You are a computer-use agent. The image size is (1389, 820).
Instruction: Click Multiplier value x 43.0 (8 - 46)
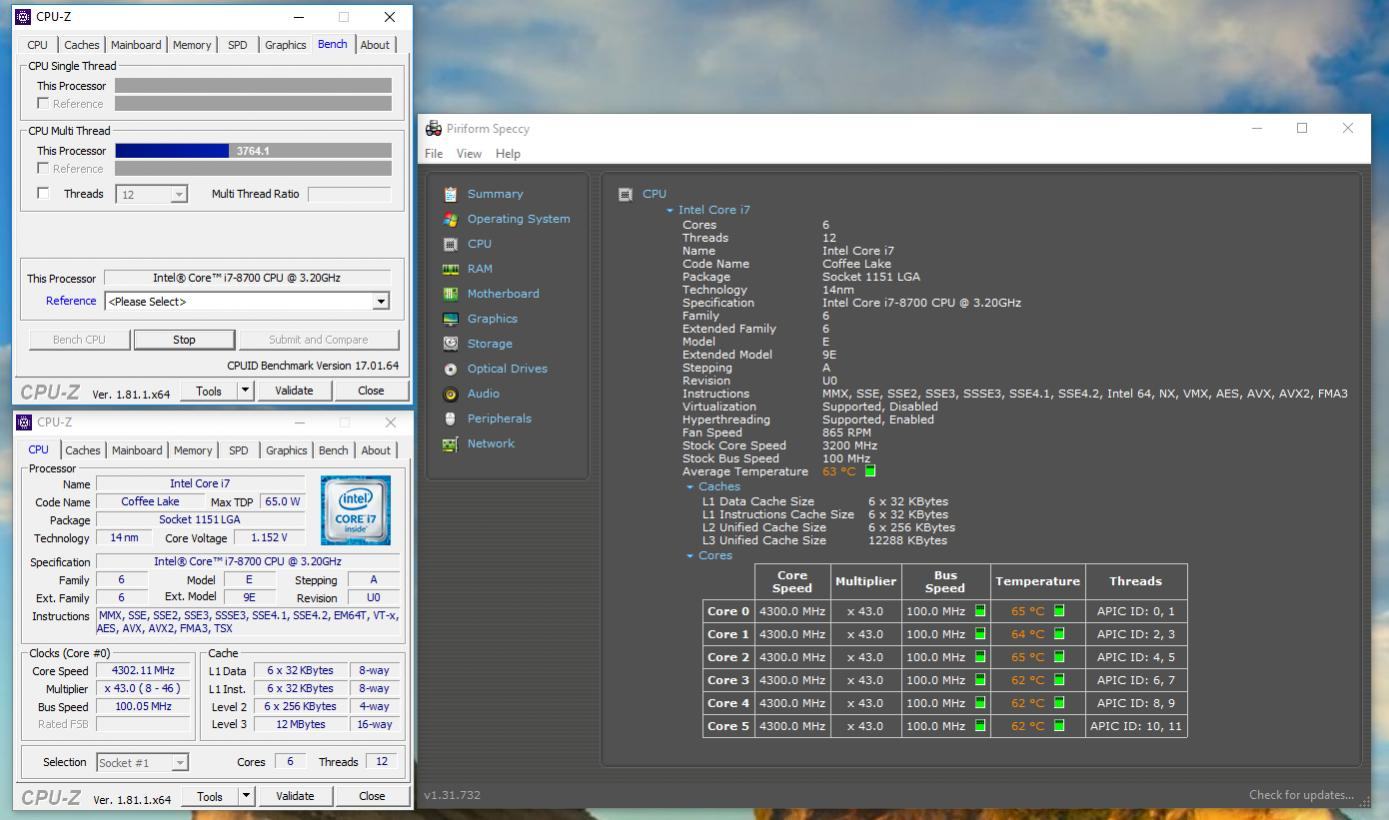pos(143,689)
